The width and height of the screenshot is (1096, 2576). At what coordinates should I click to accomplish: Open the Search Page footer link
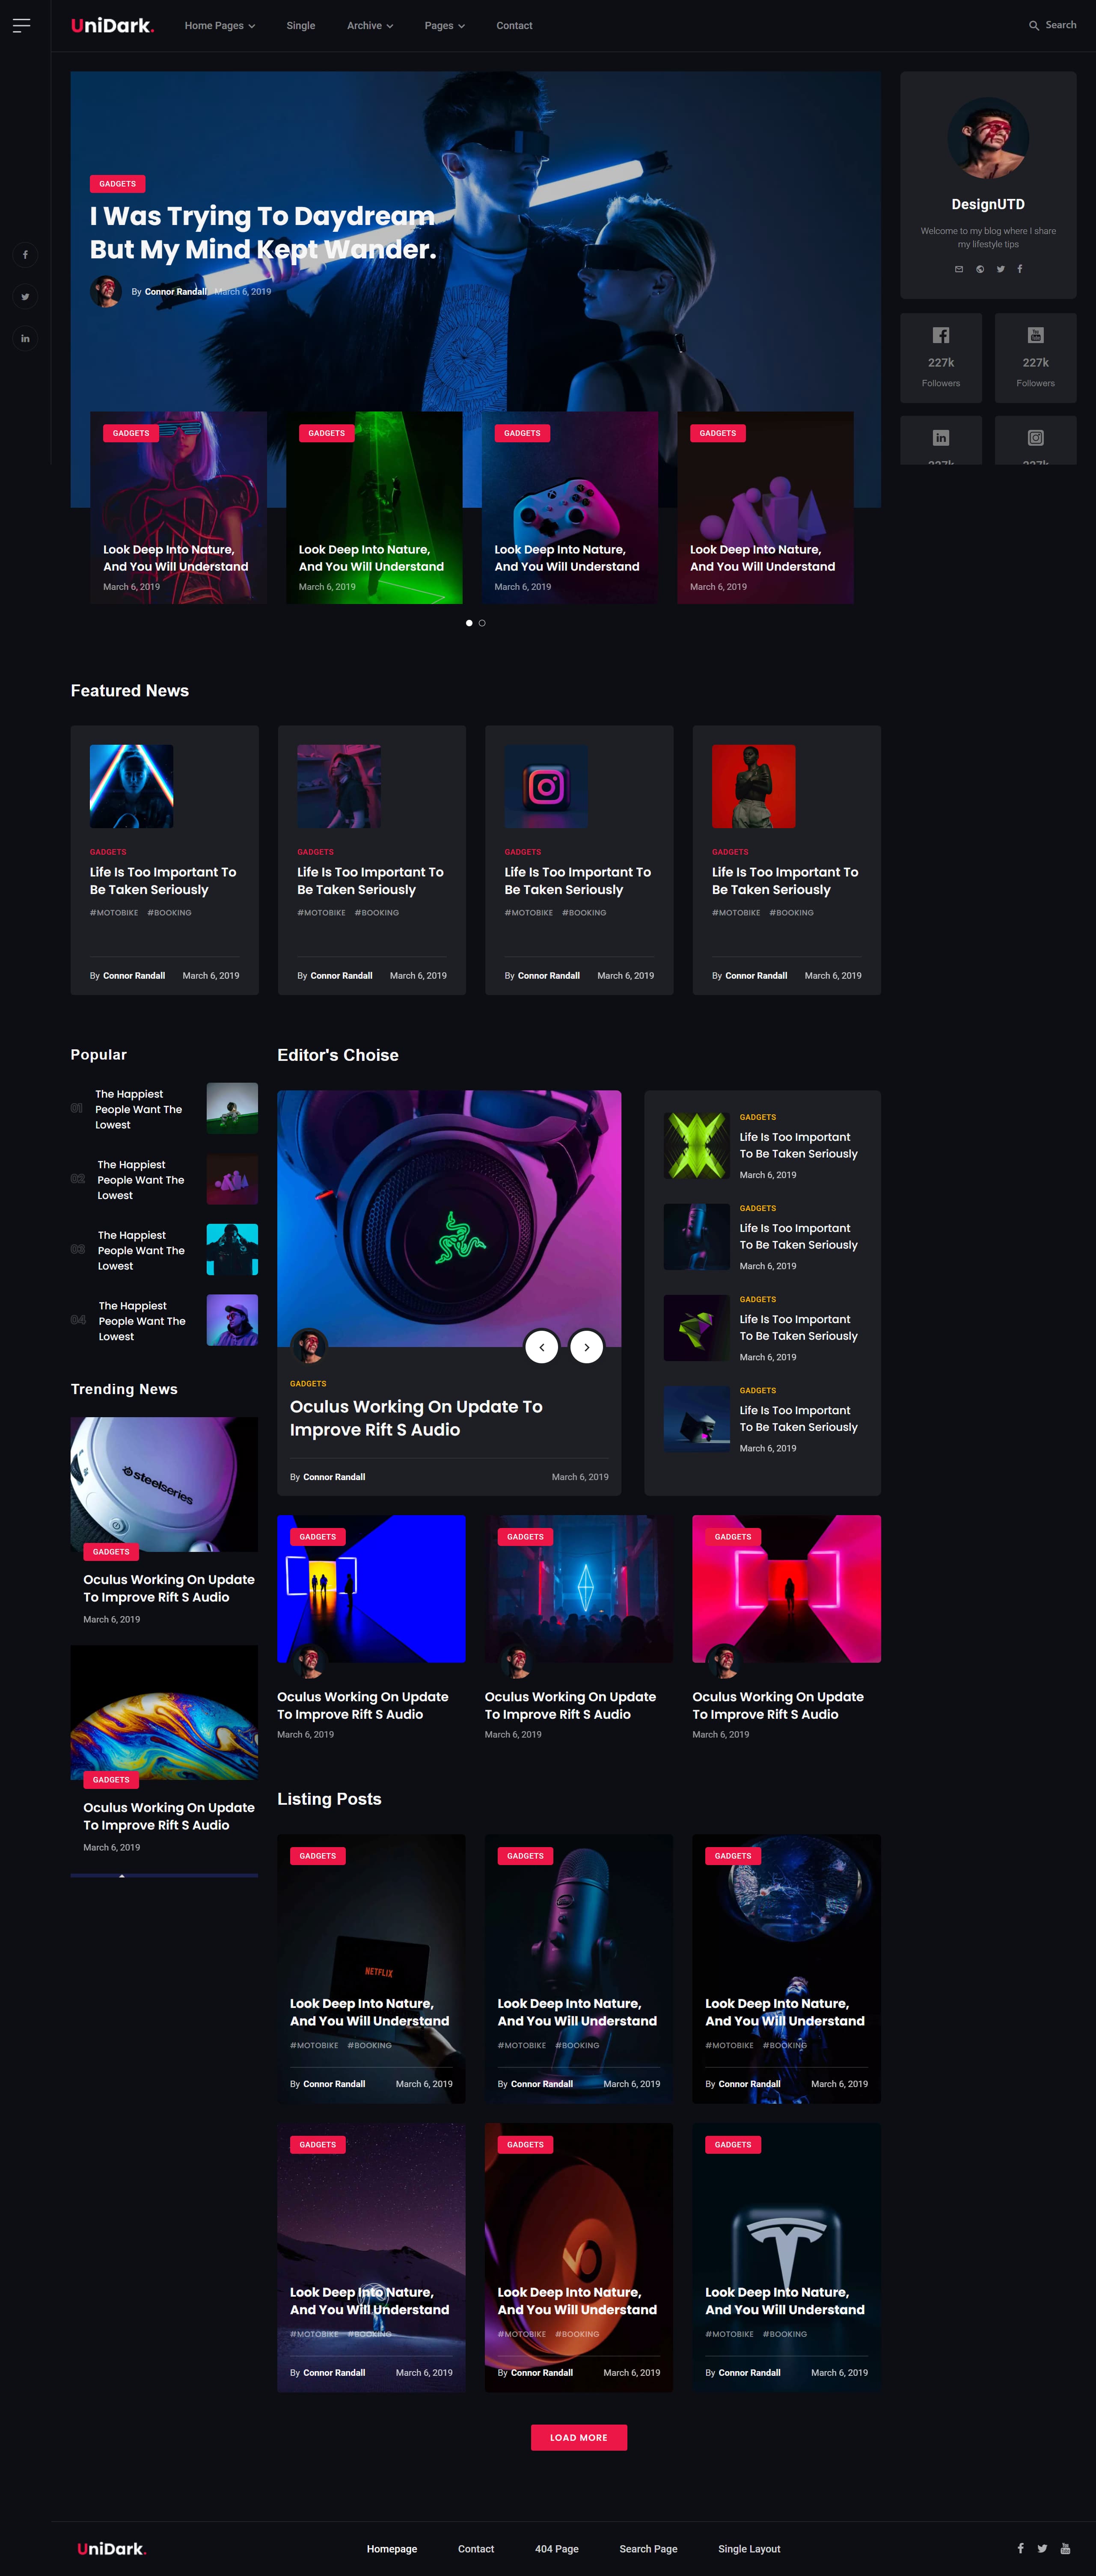[x=648, y=2548]
